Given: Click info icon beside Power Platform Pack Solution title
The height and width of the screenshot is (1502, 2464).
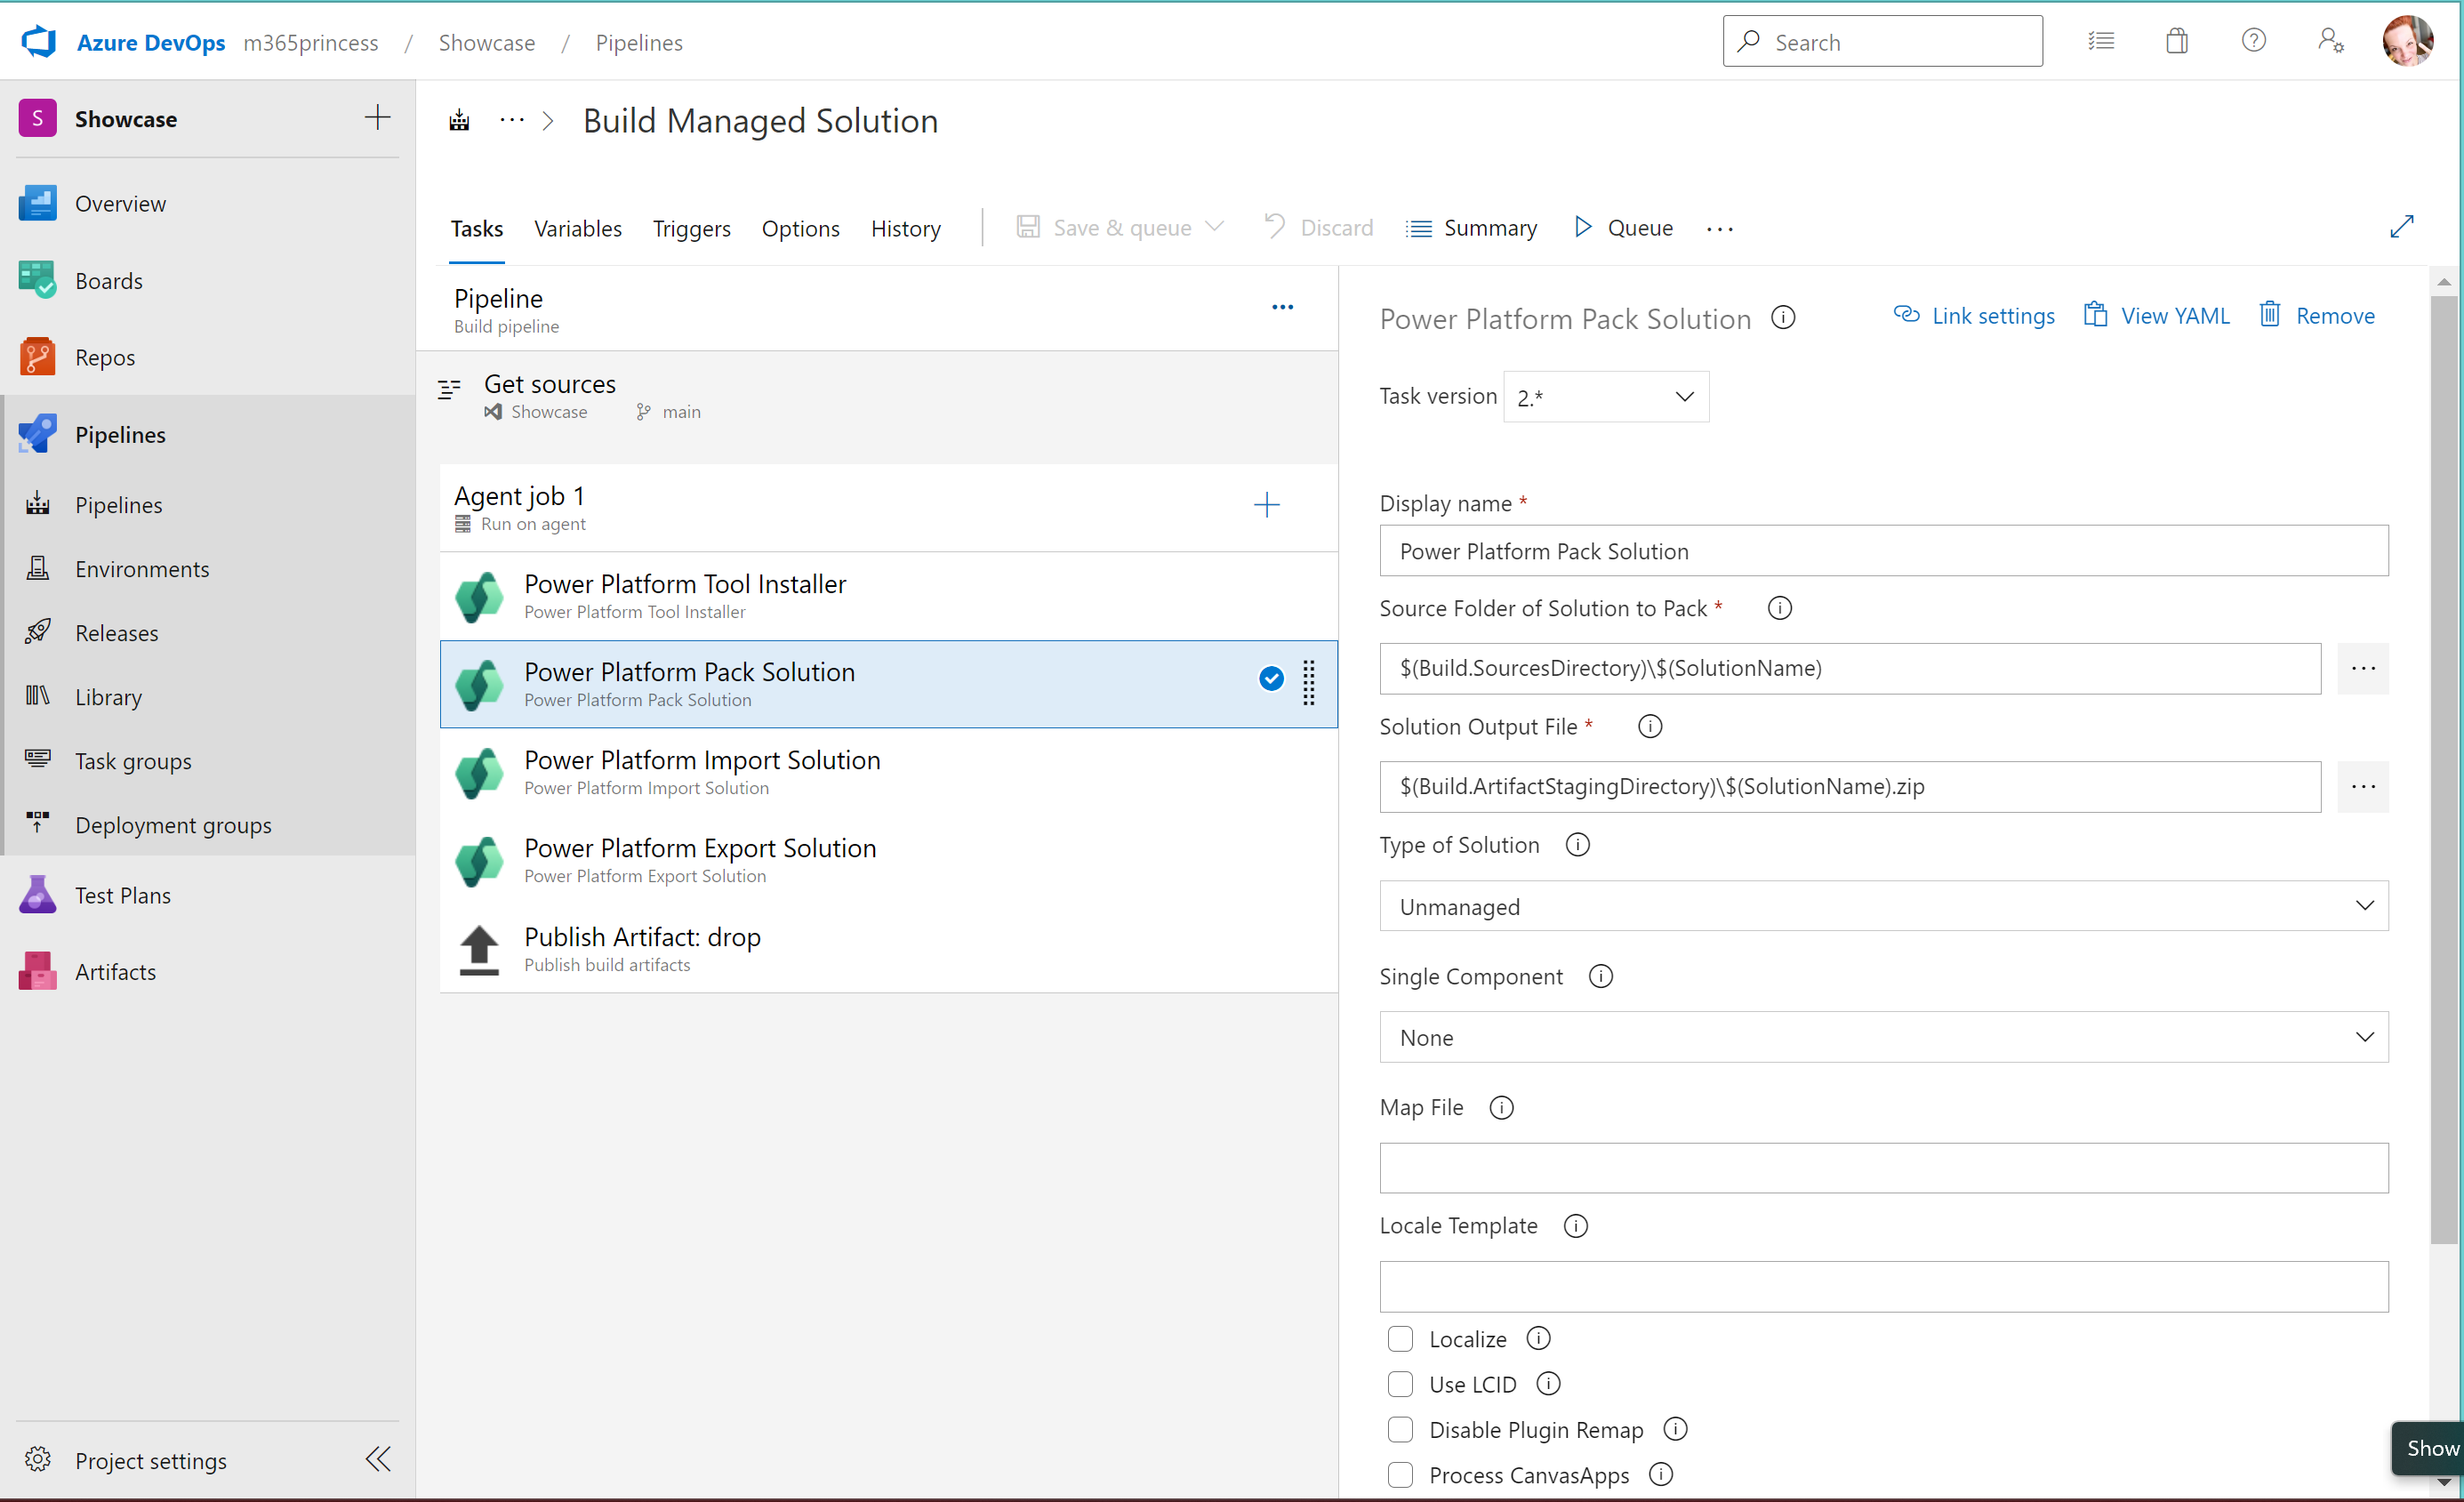Looking at the screenshot, I should pyautogui.click(x=1783, y=317).
